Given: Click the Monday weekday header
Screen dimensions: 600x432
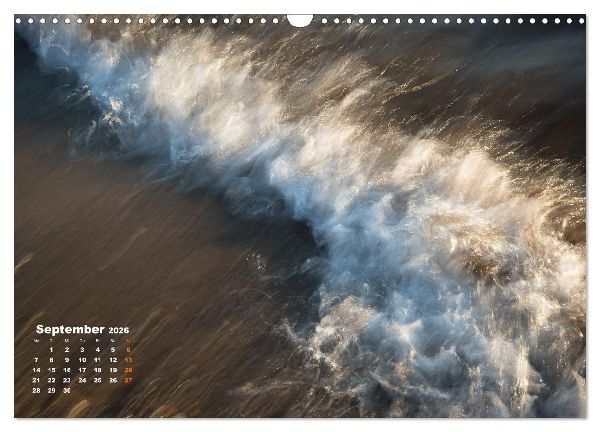Looking at the screenshot, I should (36, 341).
